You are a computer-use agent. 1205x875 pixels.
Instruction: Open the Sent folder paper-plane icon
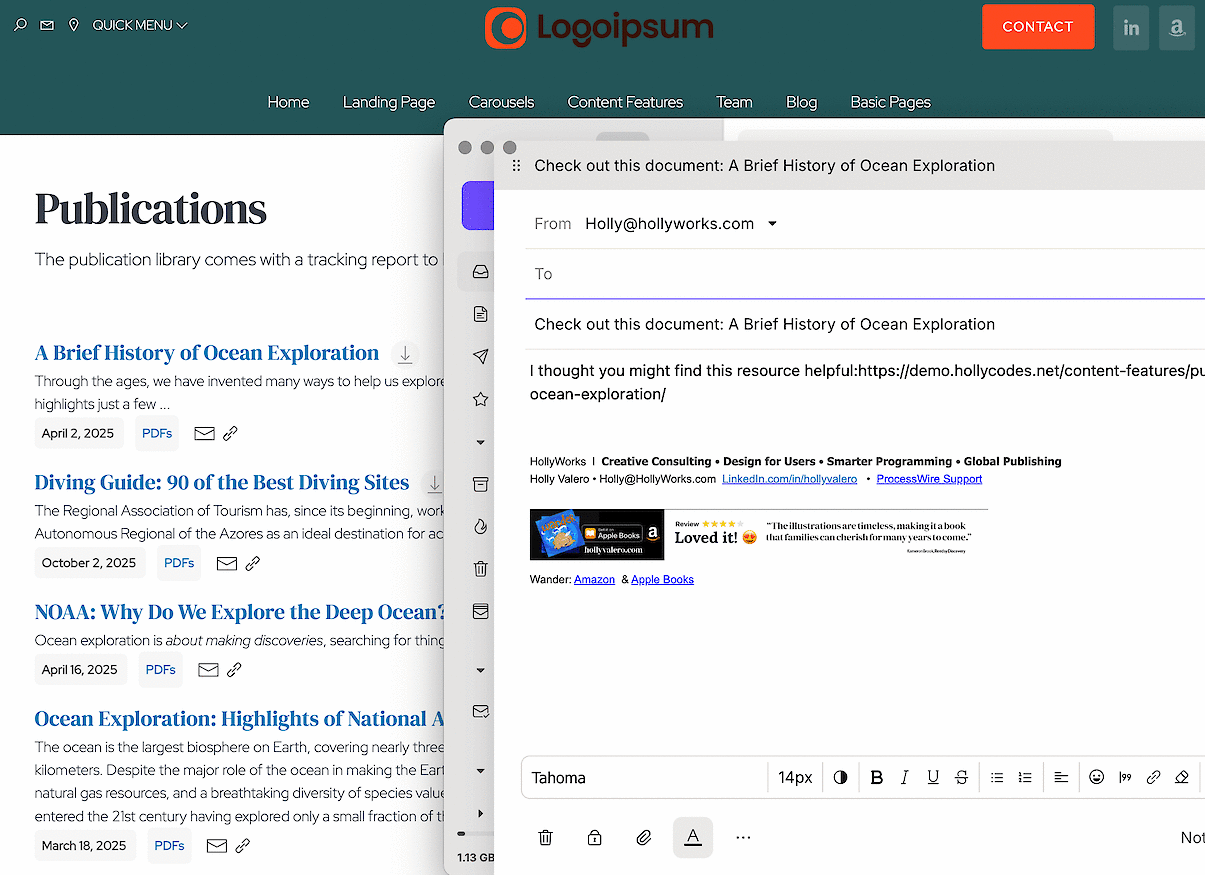[x=480, y=357]
